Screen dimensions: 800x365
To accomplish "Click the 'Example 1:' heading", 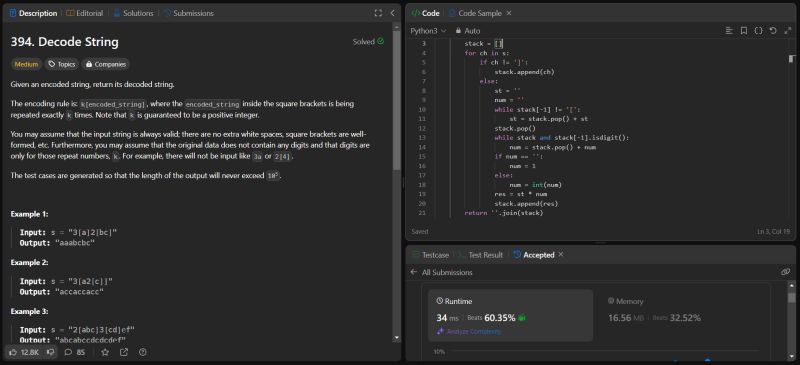I will click(x=30, y=214).
